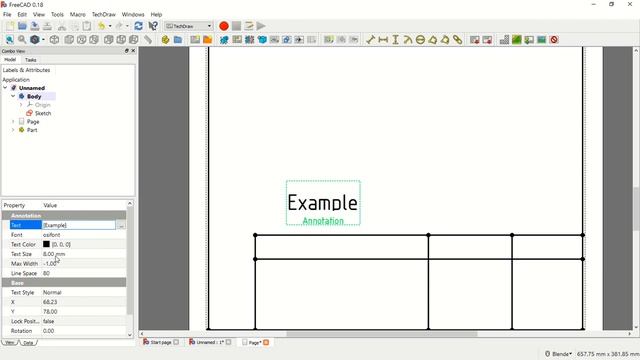Click the horizontal dimension tool
640x360 pixels.
383,40
